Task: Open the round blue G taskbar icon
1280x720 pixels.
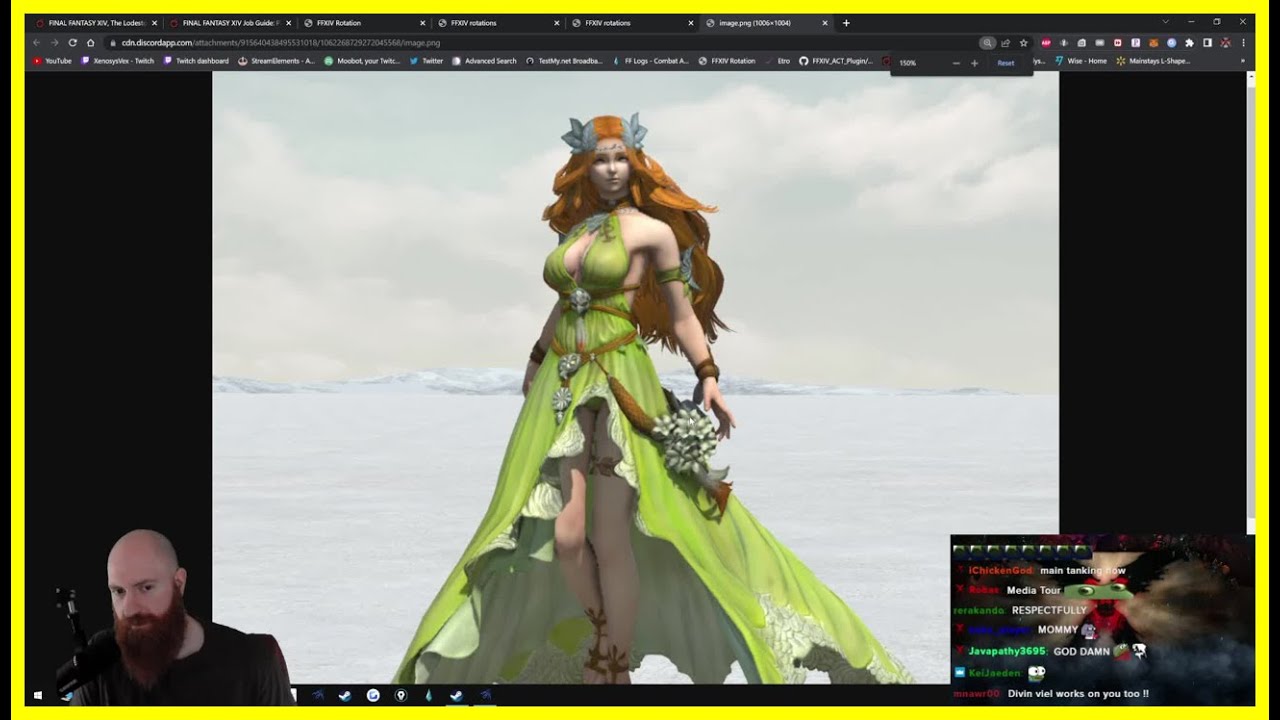Action: pos(373,695)
